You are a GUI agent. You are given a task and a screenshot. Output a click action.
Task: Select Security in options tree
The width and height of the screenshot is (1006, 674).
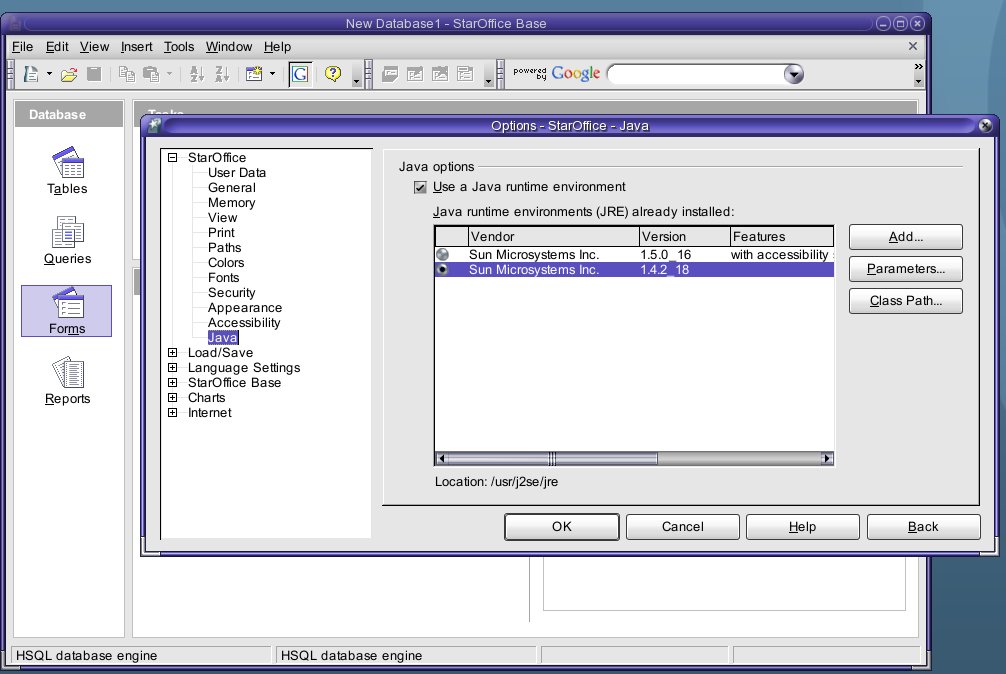point(232,292)
